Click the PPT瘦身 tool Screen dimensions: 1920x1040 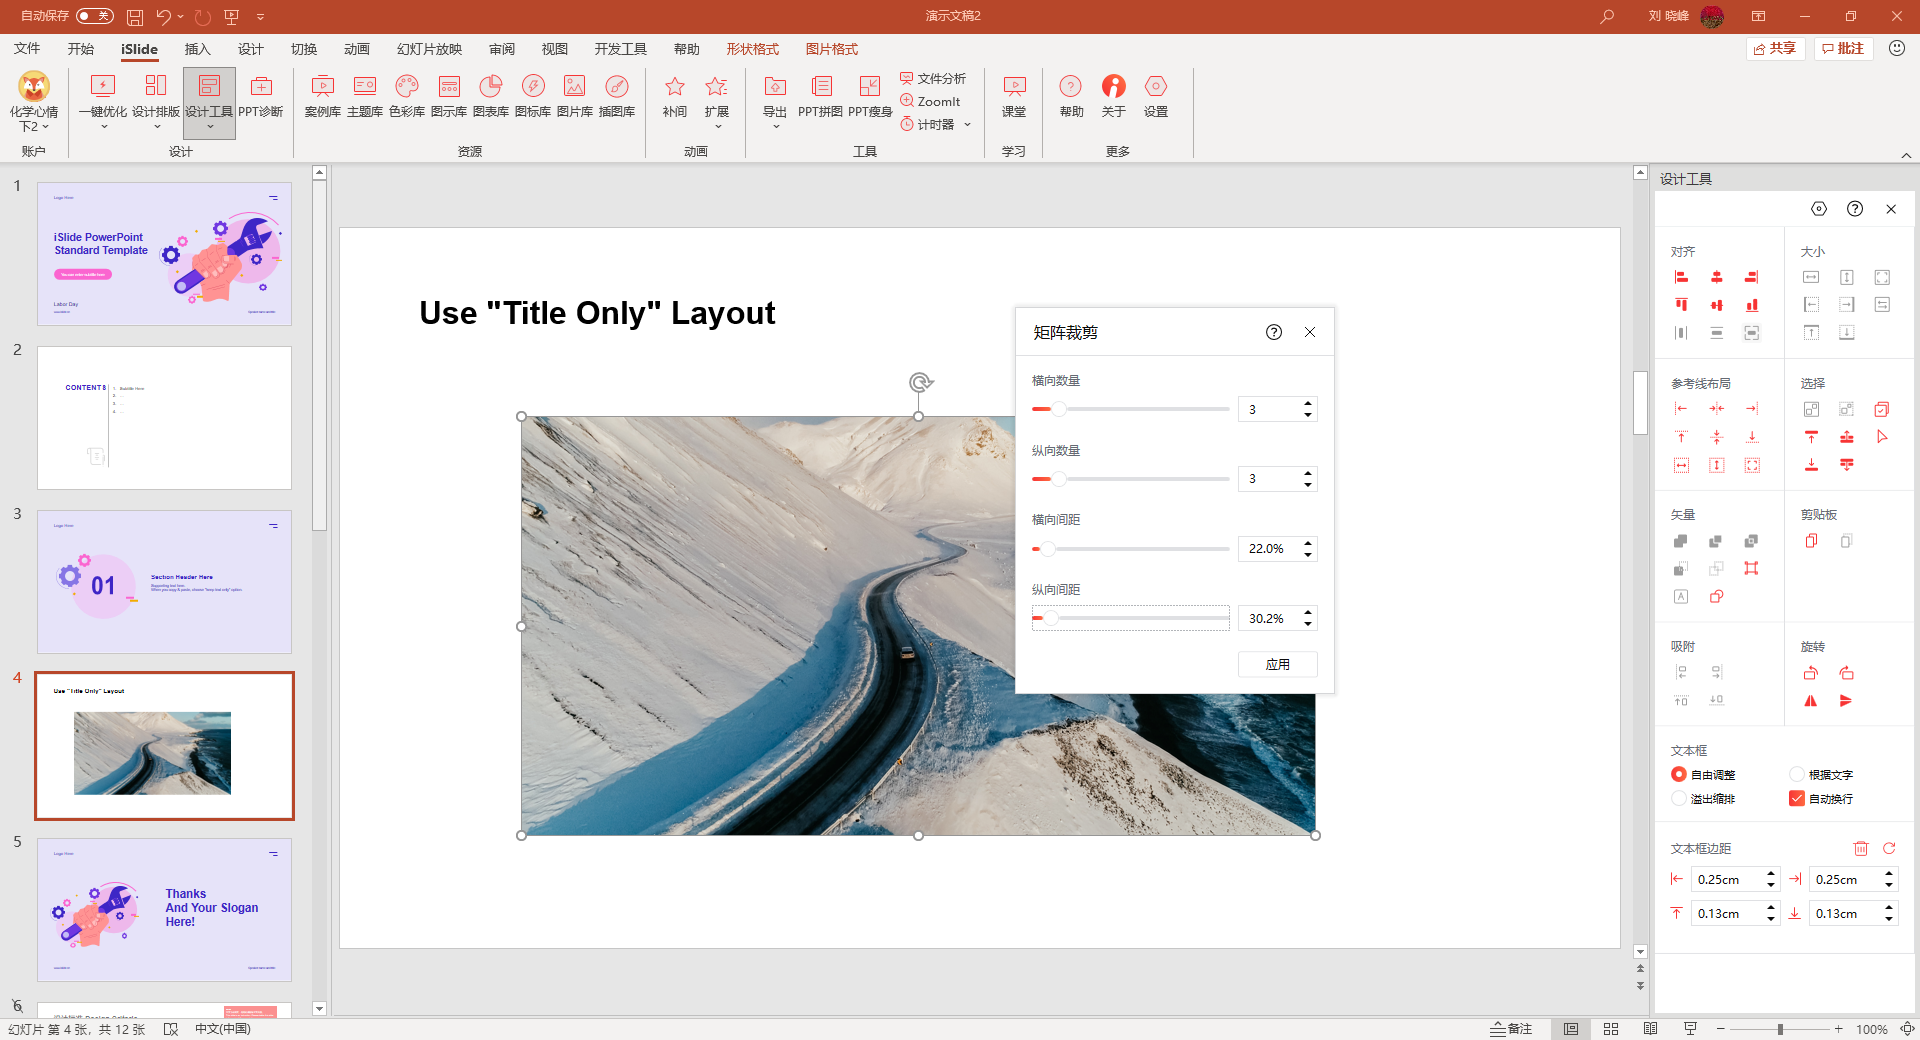(x=869, y=96)
